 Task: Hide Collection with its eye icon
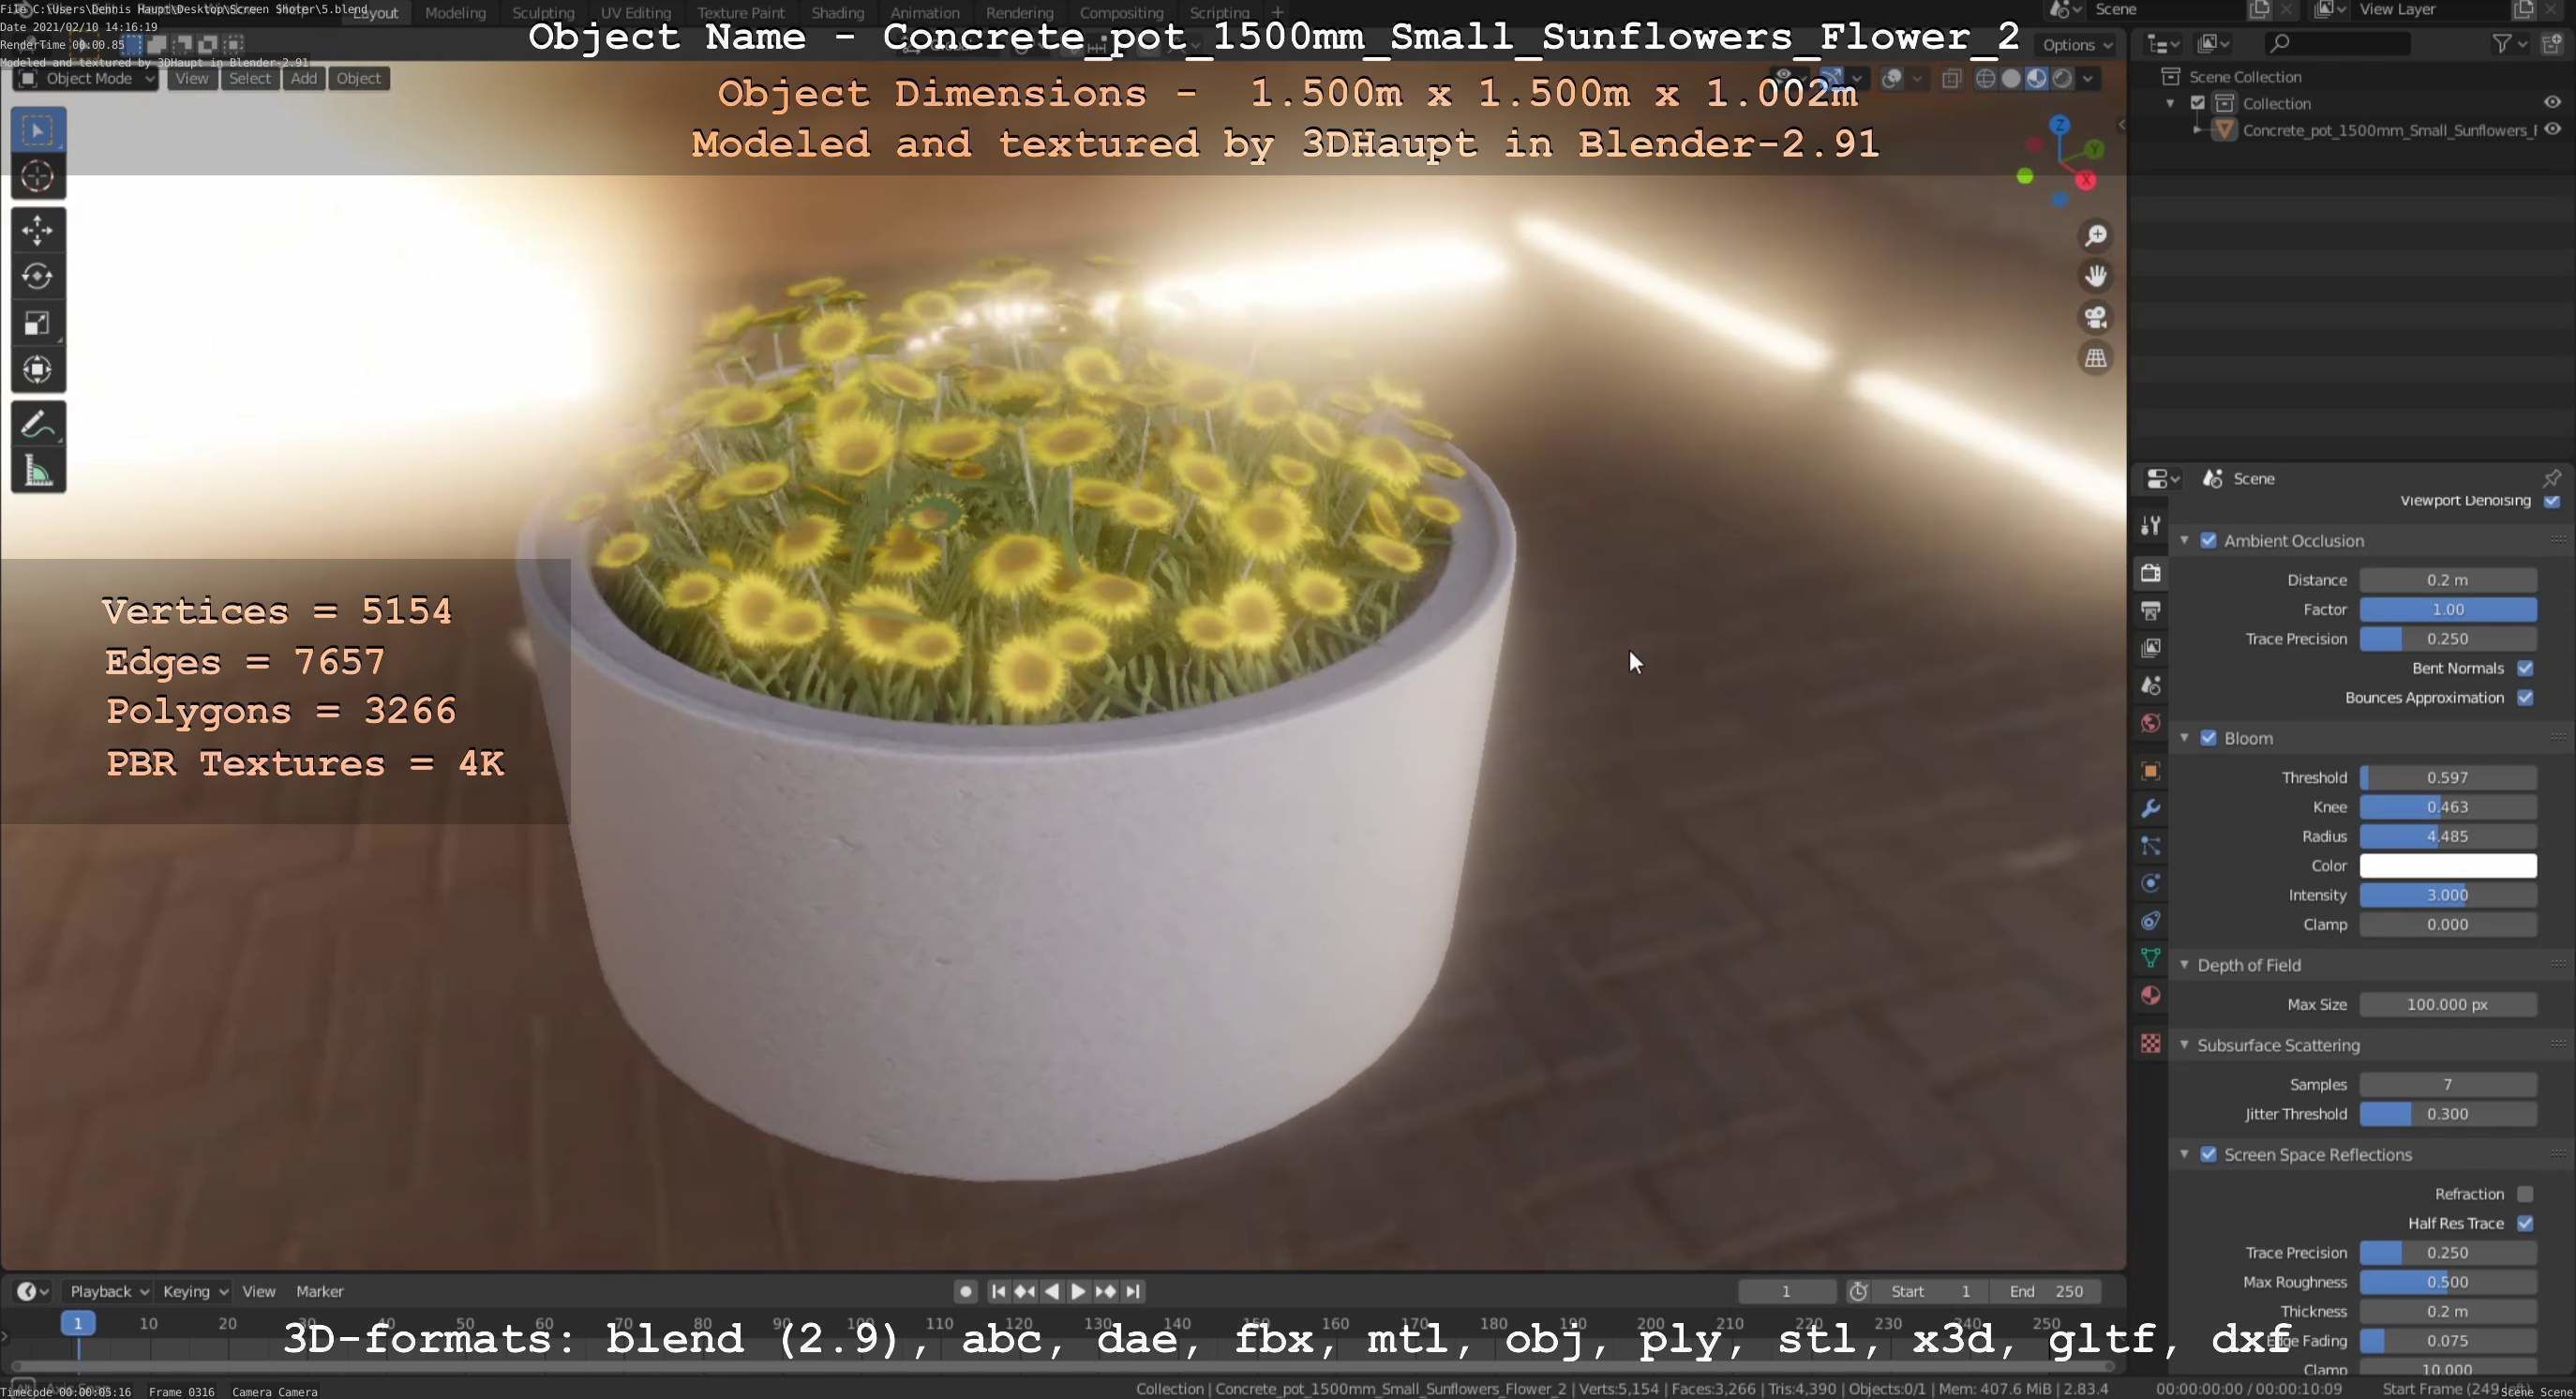click(2552, 102)
